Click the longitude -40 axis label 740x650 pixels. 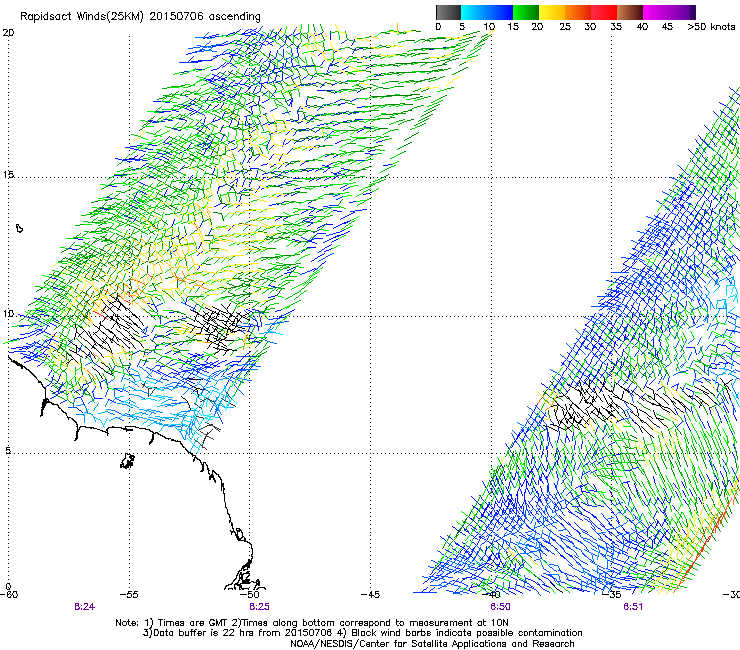click(490, 595)
